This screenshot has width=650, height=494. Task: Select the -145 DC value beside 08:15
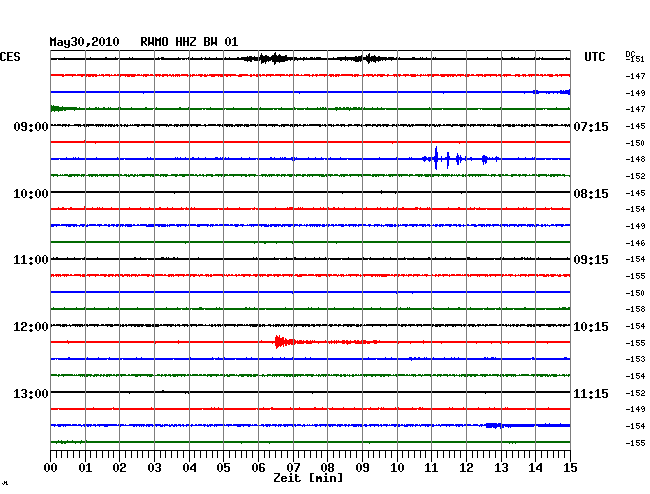[x=635, y=193]
